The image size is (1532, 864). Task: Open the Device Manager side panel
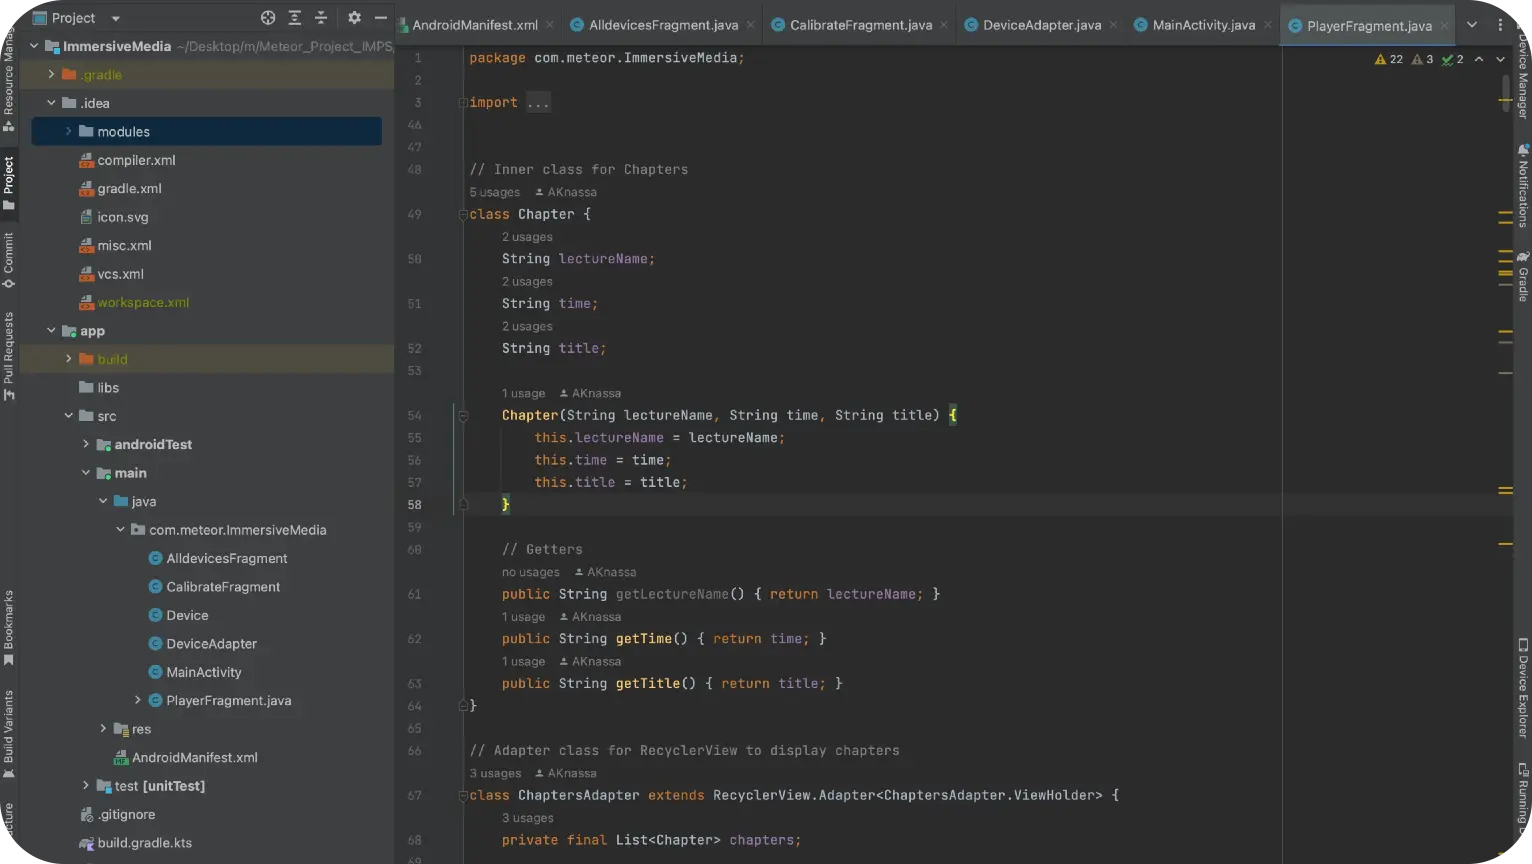1523,75
